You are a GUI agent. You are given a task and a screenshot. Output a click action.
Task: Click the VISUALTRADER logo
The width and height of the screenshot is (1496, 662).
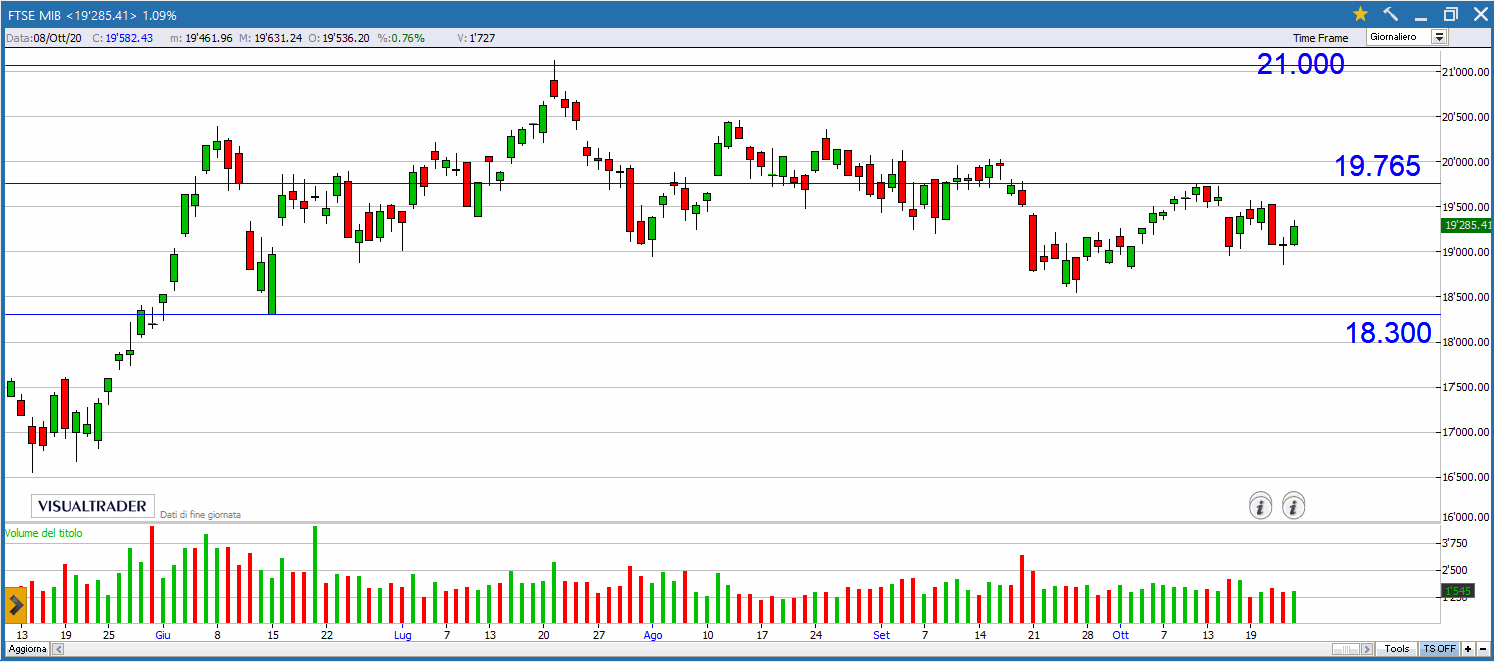pos(92,506)
